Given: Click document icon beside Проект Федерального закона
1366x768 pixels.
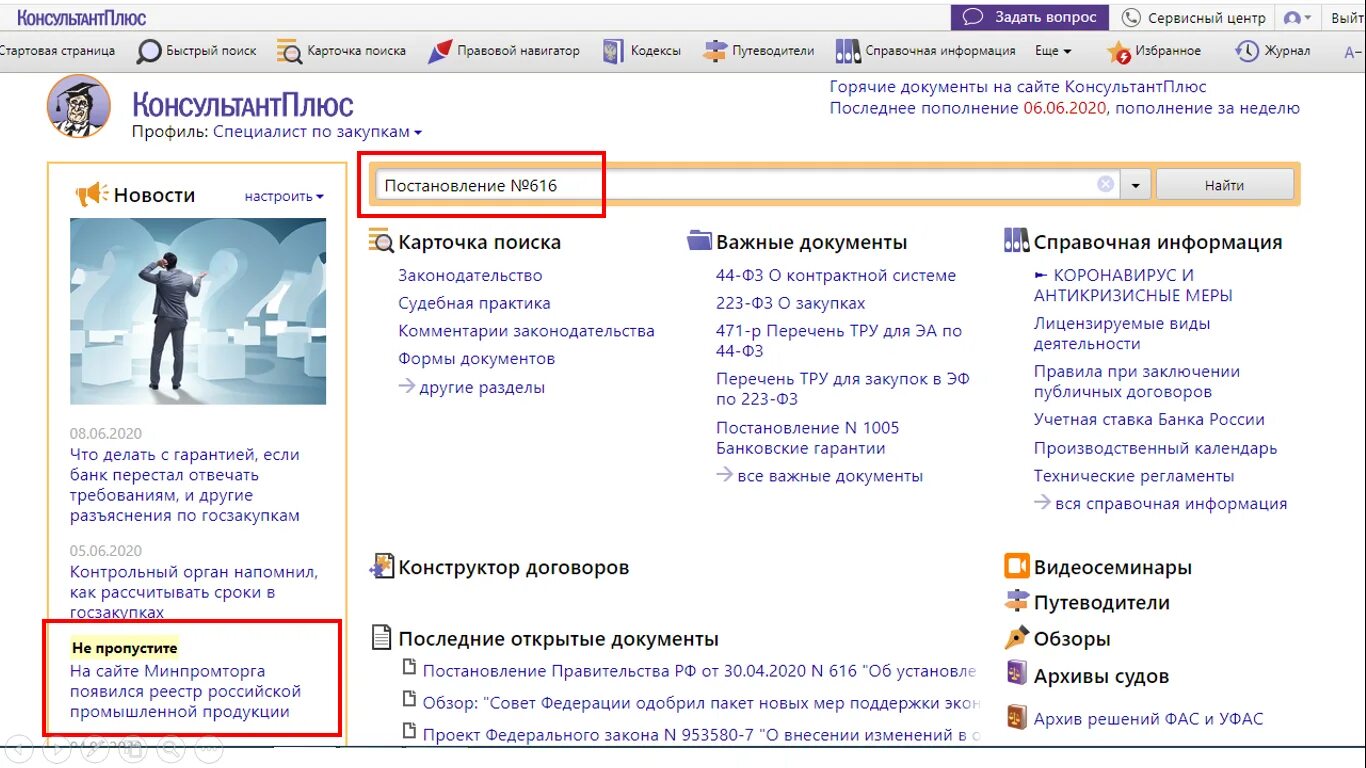Looking at the screenshot, I should (x=409, y=731).
